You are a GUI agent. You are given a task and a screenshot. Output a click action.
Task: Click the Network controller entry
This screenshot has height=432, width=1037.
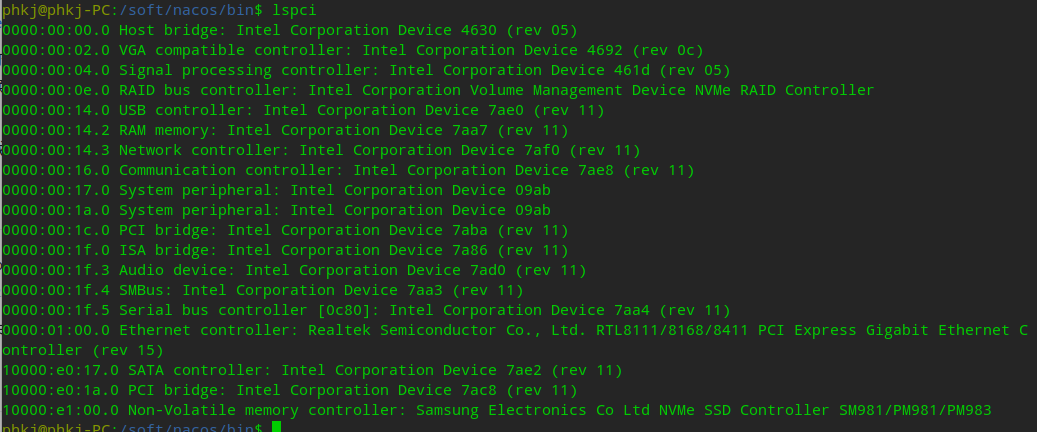321,150
